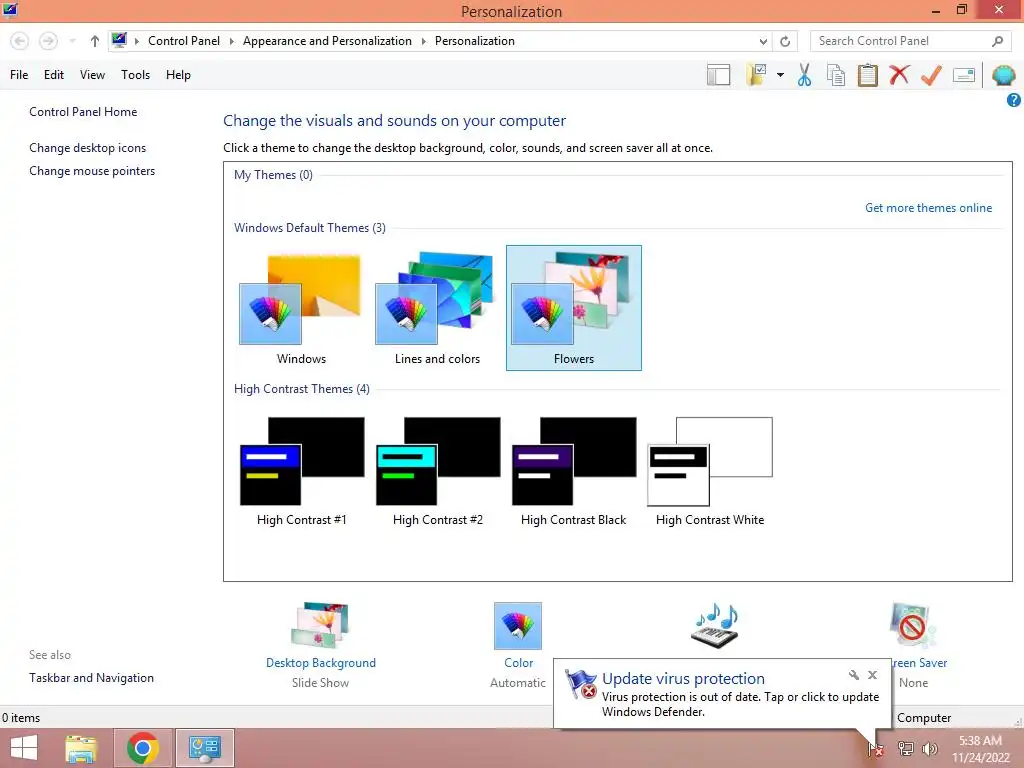This screenshot has width=1024, height=768.
Task: Expand chevron after Appearance and Personalization
Action: tap(423, 41)
